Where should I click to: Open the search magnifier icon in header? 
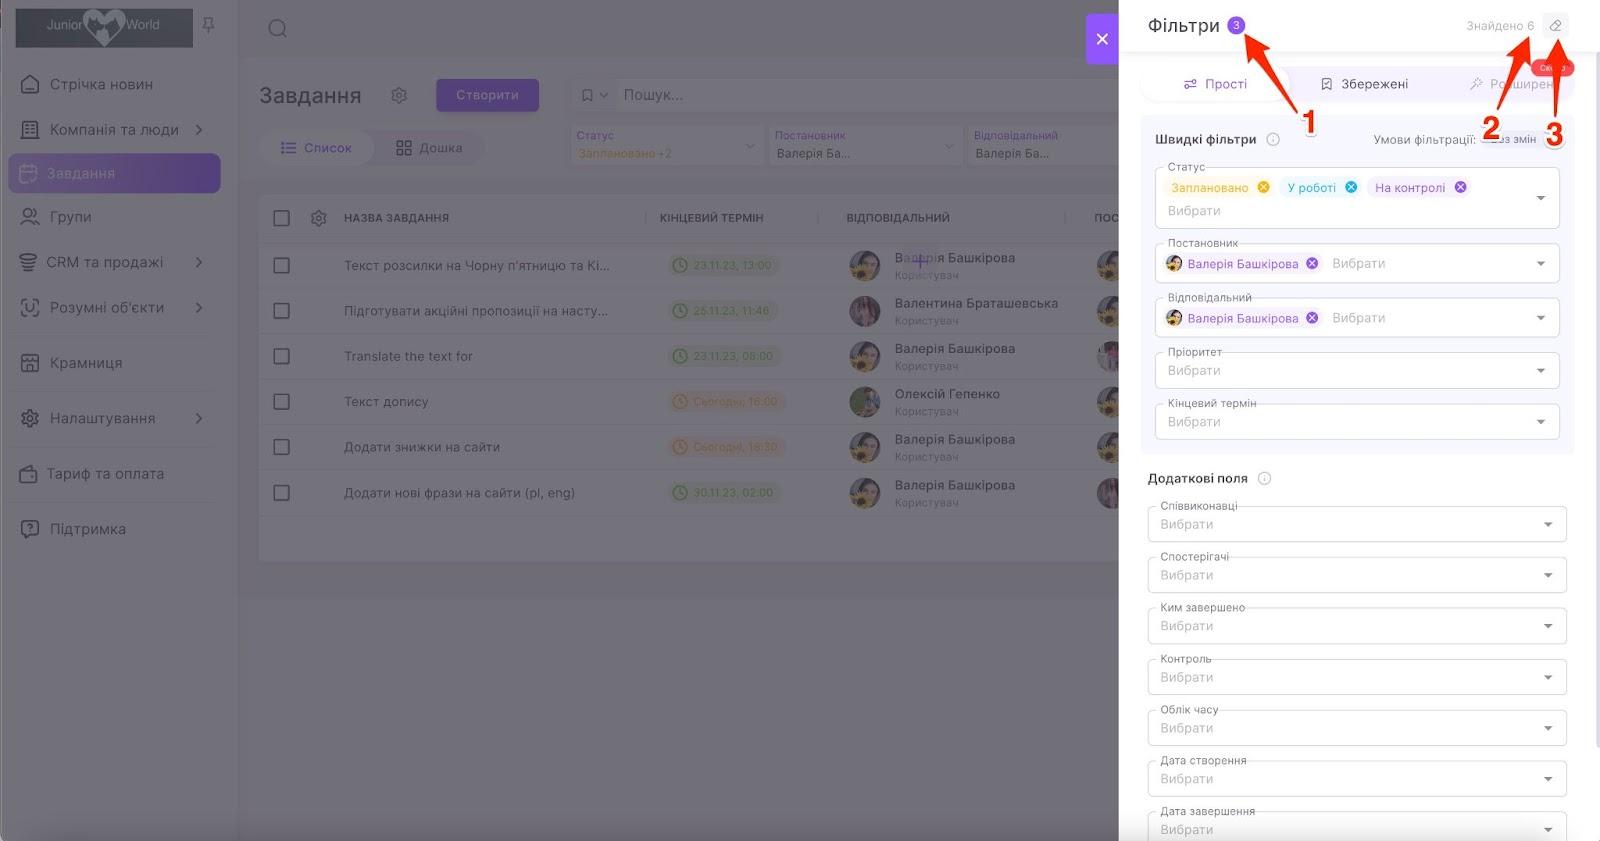tap(278, 29)
